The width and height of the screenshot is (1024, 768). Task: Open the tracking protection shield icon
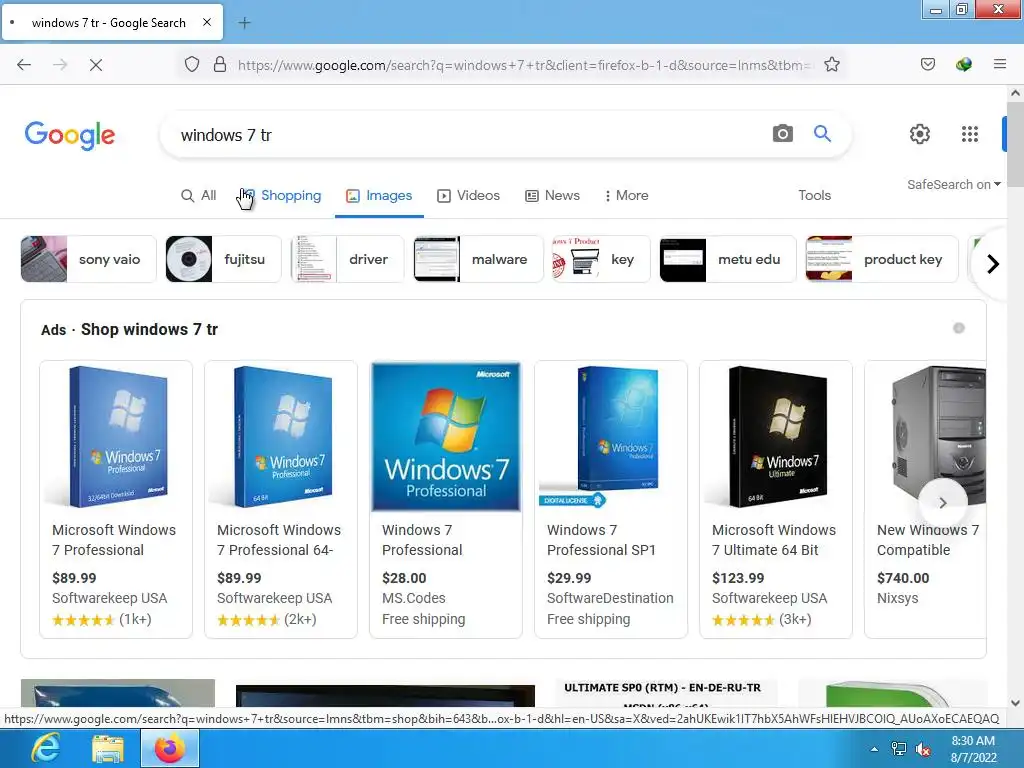tap(191, 65)
